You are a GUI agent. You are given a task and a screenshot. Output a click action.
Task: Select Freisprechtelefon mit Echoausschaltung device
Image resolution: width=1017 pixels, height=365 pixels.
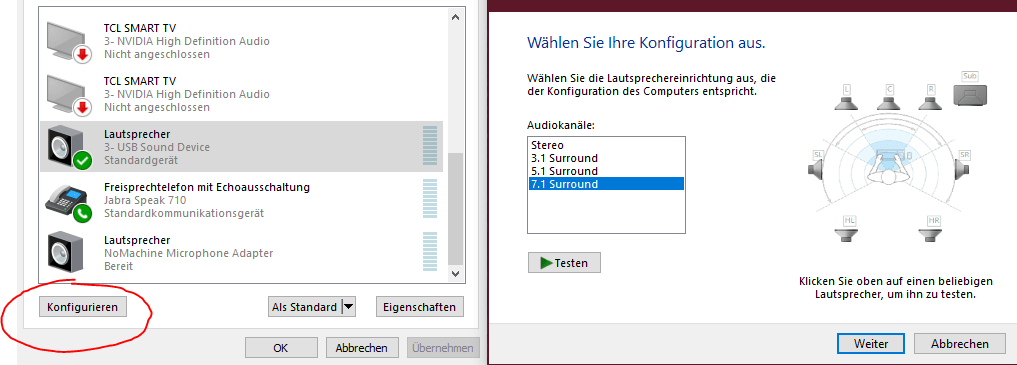[241, 200]
